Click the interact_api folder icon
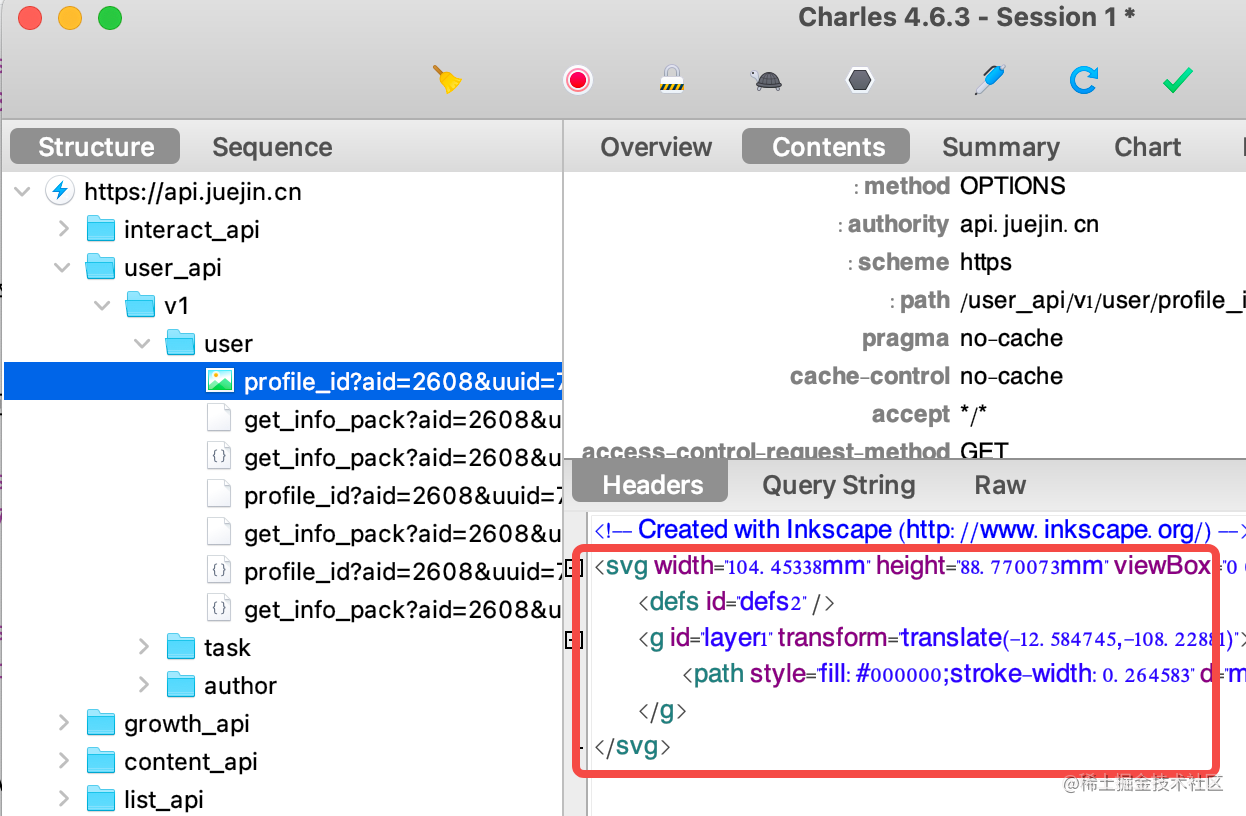The height and width of the screenshot is (816, 1246). (x=101, y=229)
